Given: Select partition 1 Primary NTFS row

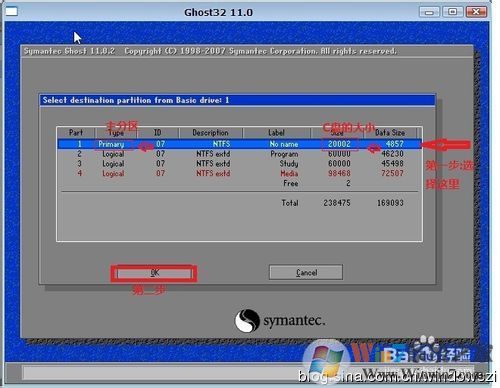Looking at the screenshot, I should (239, 144).
